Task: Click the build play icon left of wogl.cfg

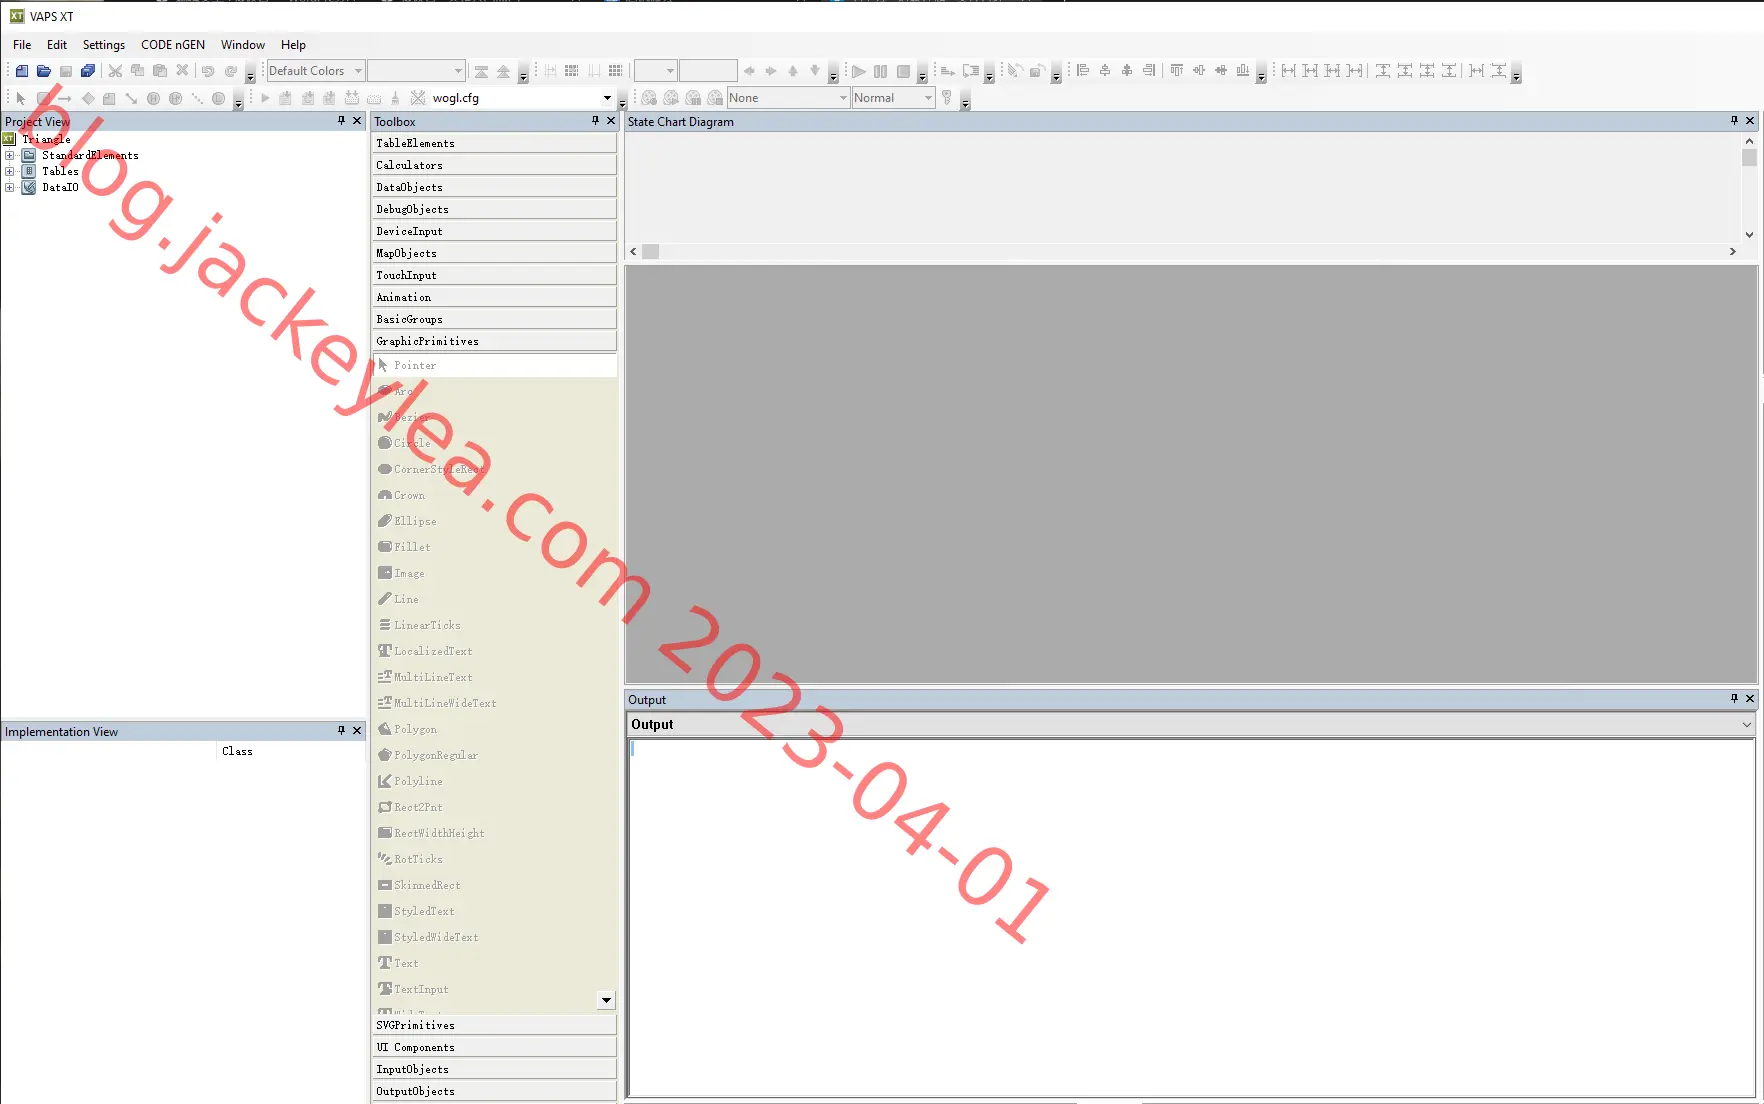Action: click(265, 98)
